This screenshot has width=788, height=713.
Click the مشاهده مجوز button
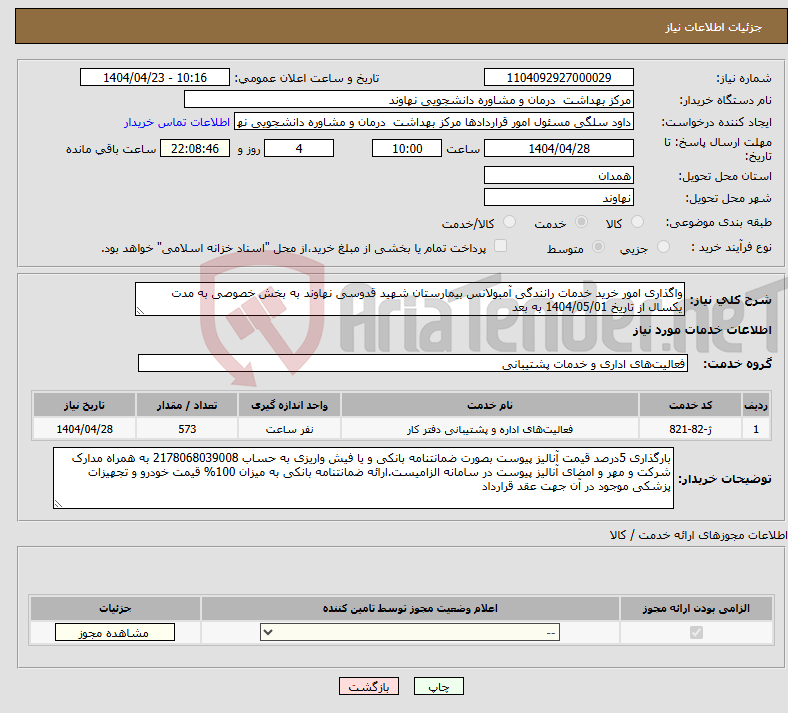pos(115,632)
